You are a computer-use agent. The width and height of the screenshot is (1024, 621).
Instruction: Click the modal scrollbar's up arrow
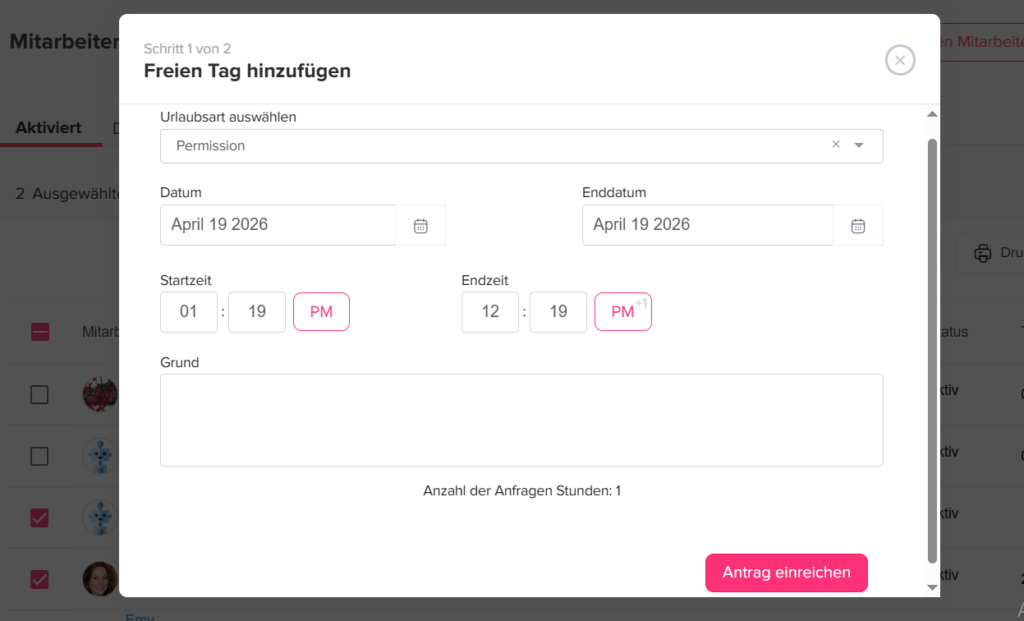pos(932,113)
